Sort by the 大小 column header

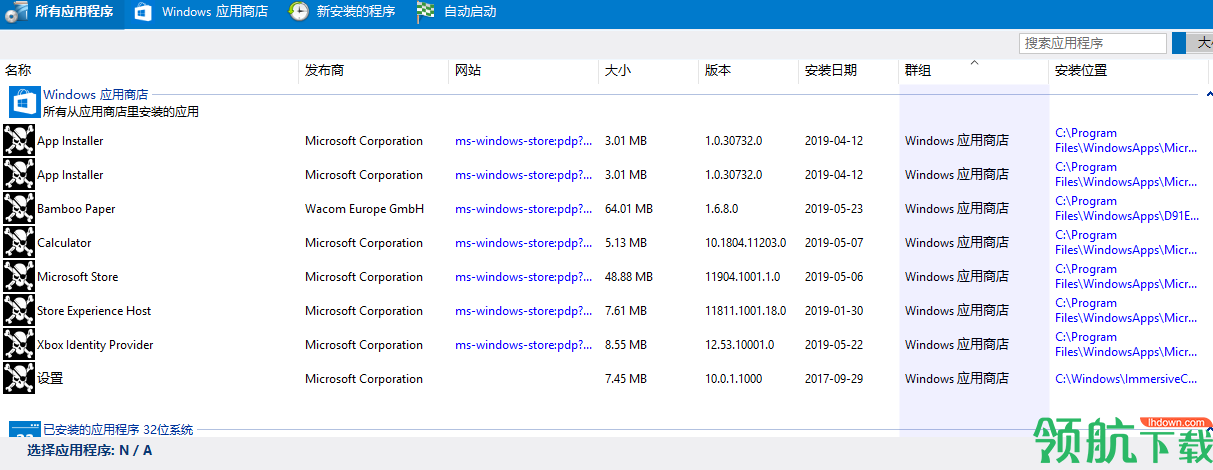pyautogui.click(x=618, y=71)
